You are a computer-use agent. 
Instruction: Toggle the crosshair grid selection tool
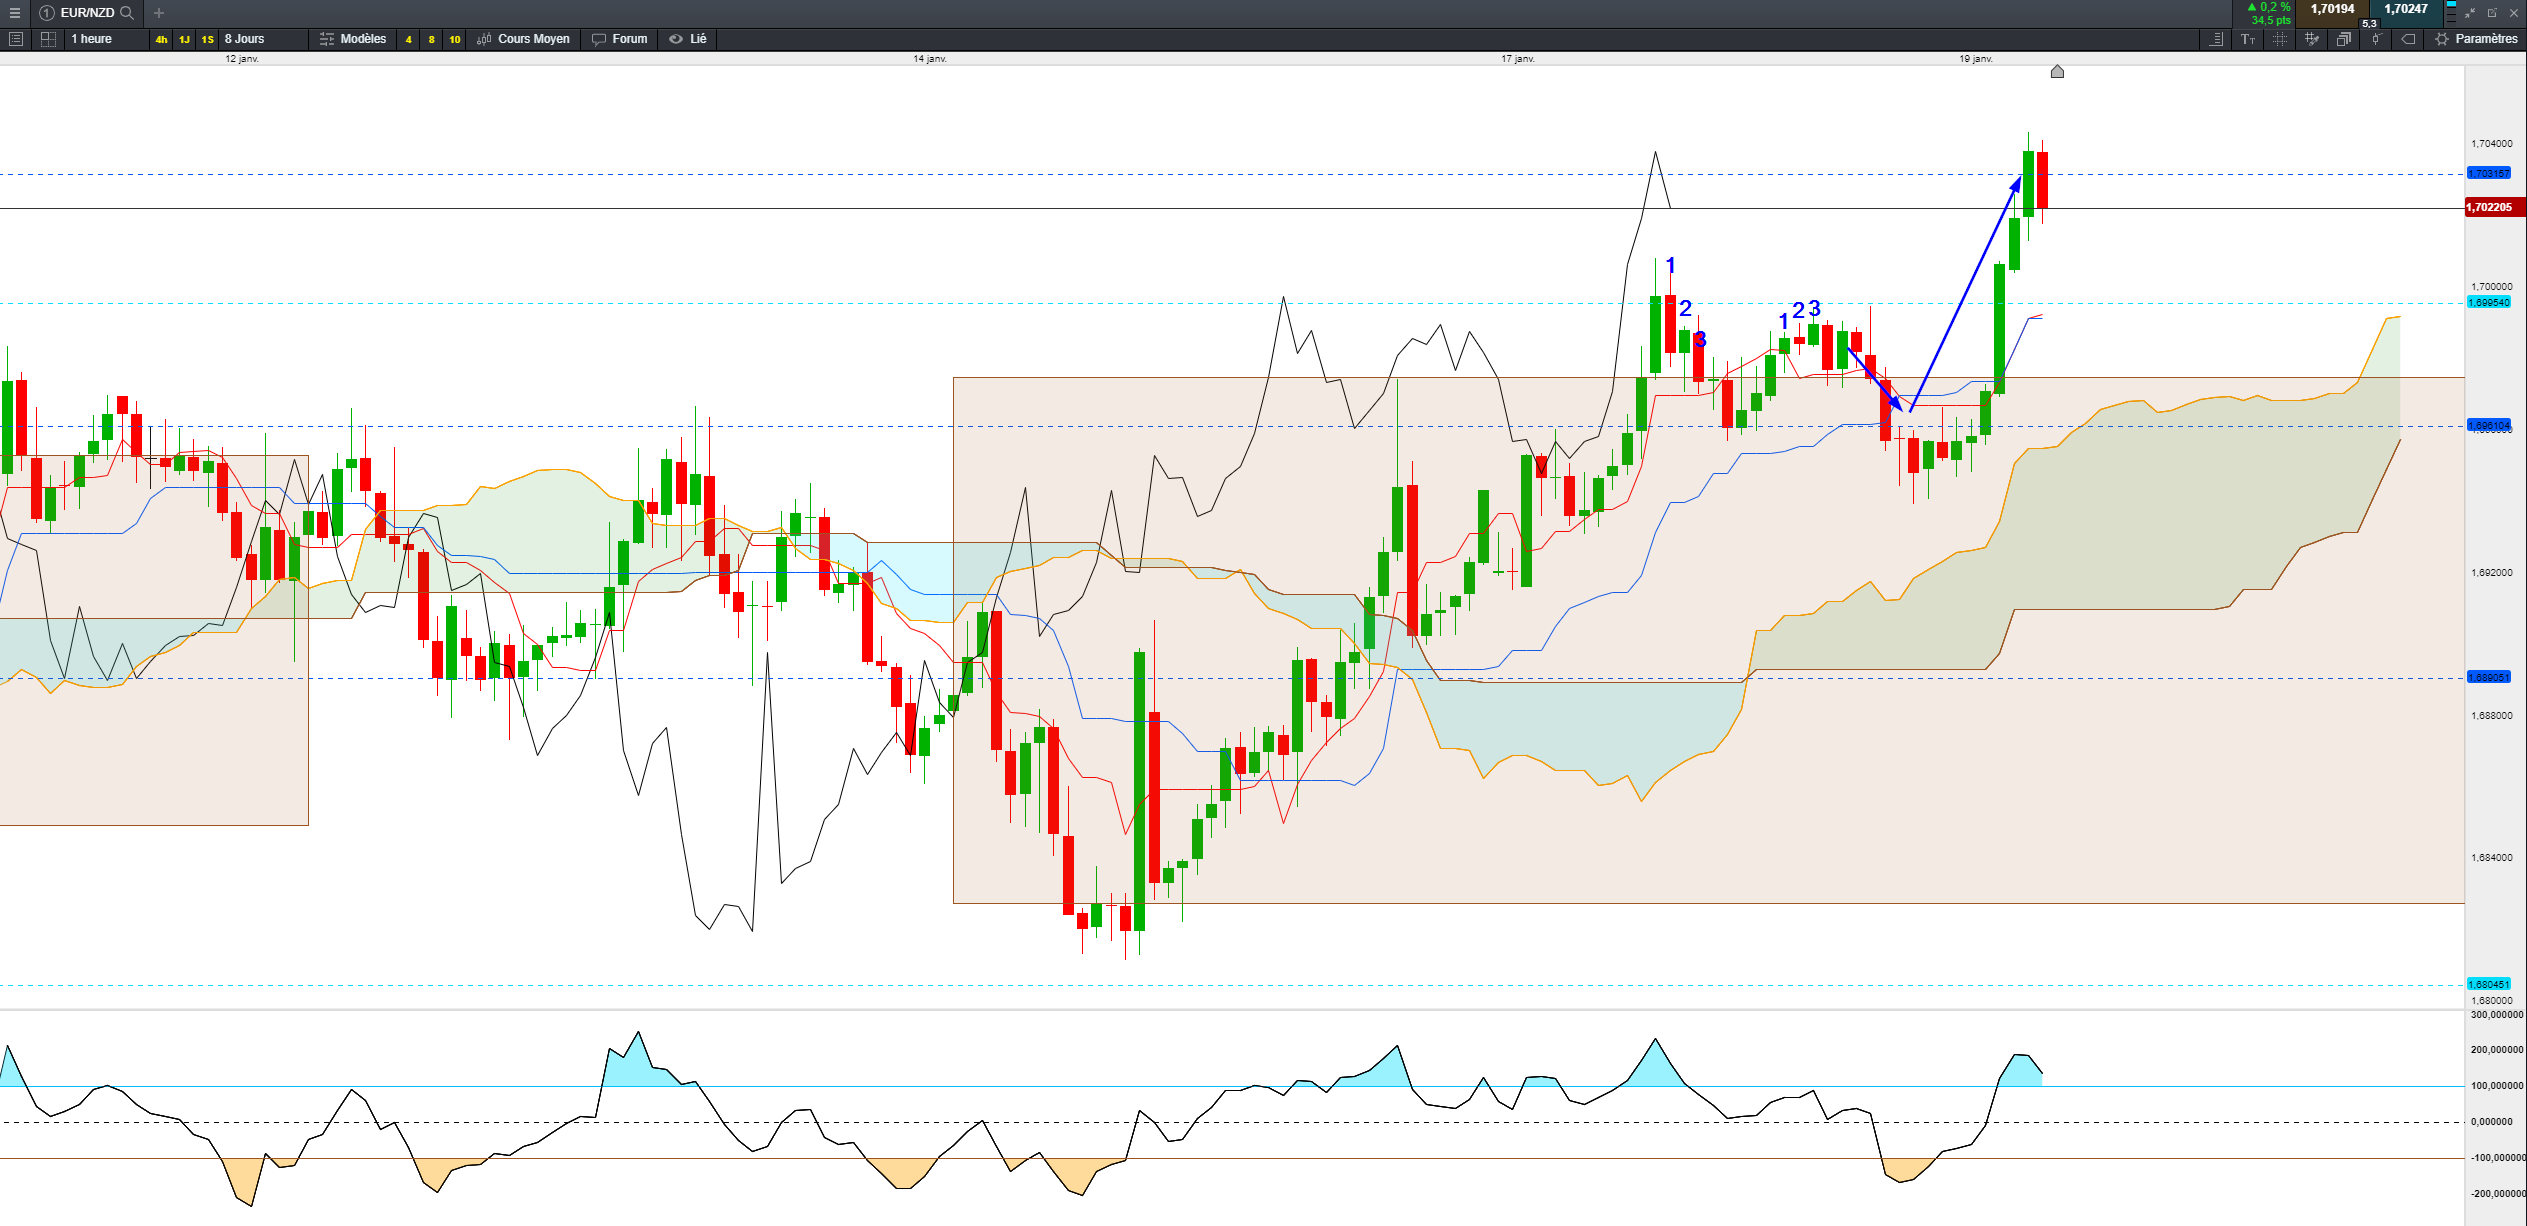2280,39
